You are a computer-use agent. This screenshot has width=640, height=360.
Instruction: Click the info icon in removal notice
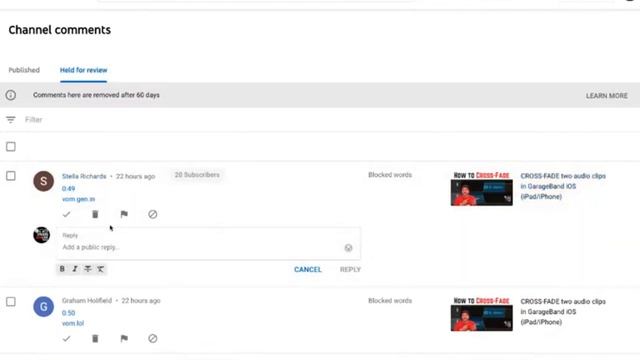(11, 95)
